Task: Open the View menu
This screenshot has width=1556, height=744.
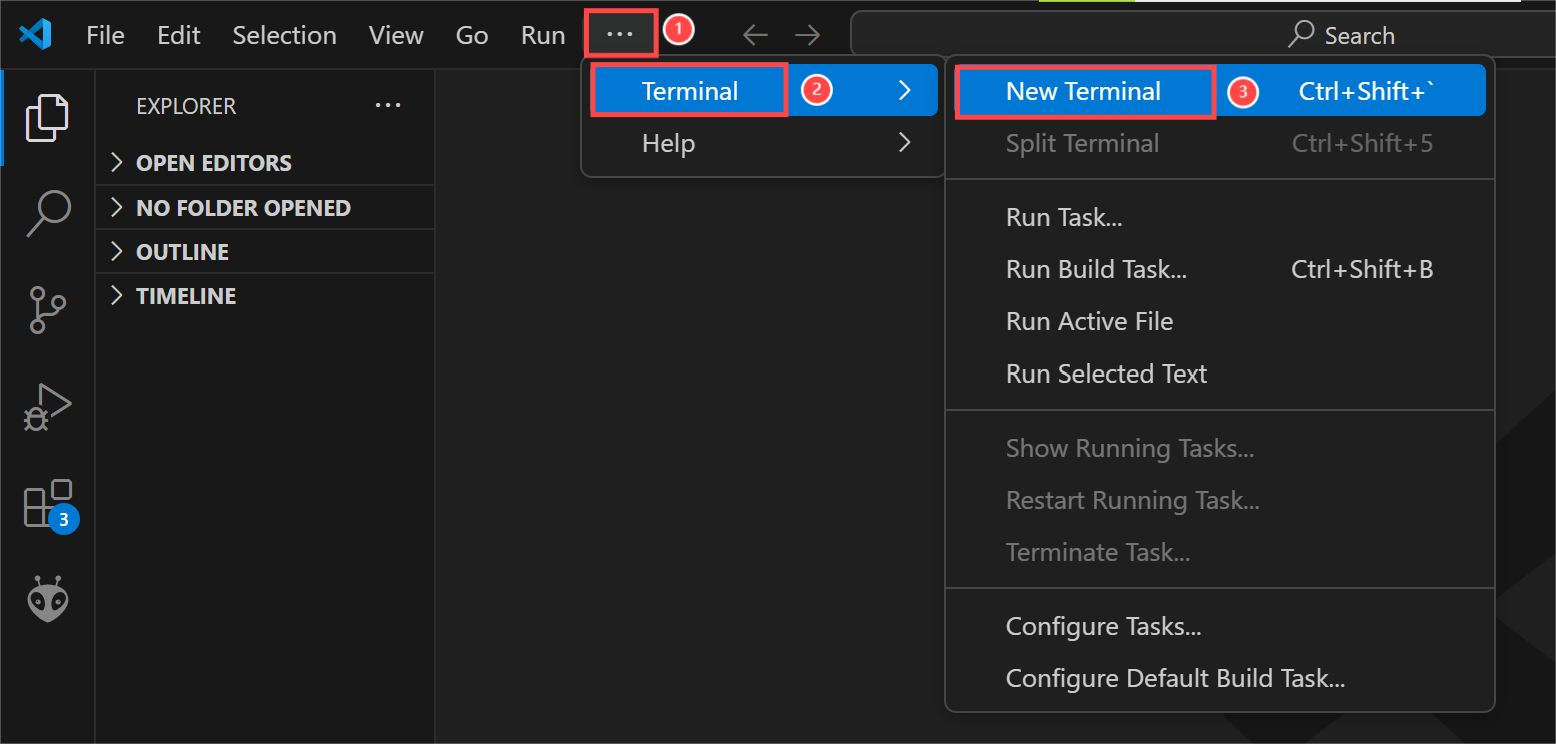Action: point(396,35)
